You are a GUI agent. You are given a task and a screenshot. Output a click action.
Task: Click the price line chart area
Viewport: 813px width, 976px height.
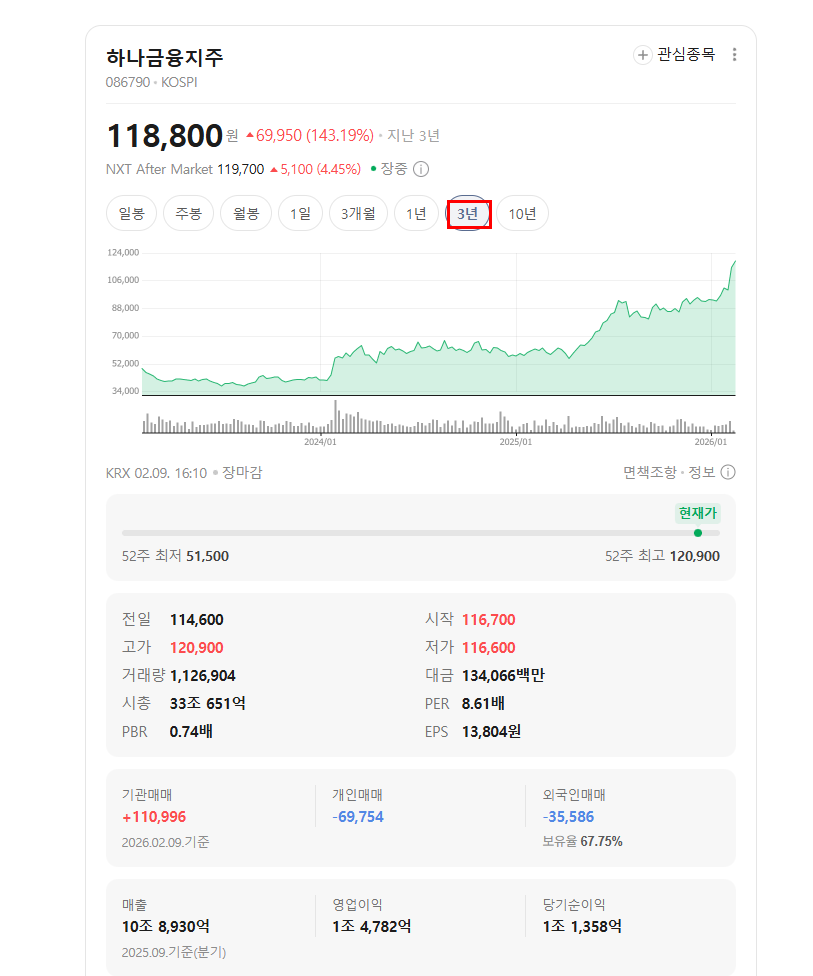pyautogui.click(x=439, y=324)
